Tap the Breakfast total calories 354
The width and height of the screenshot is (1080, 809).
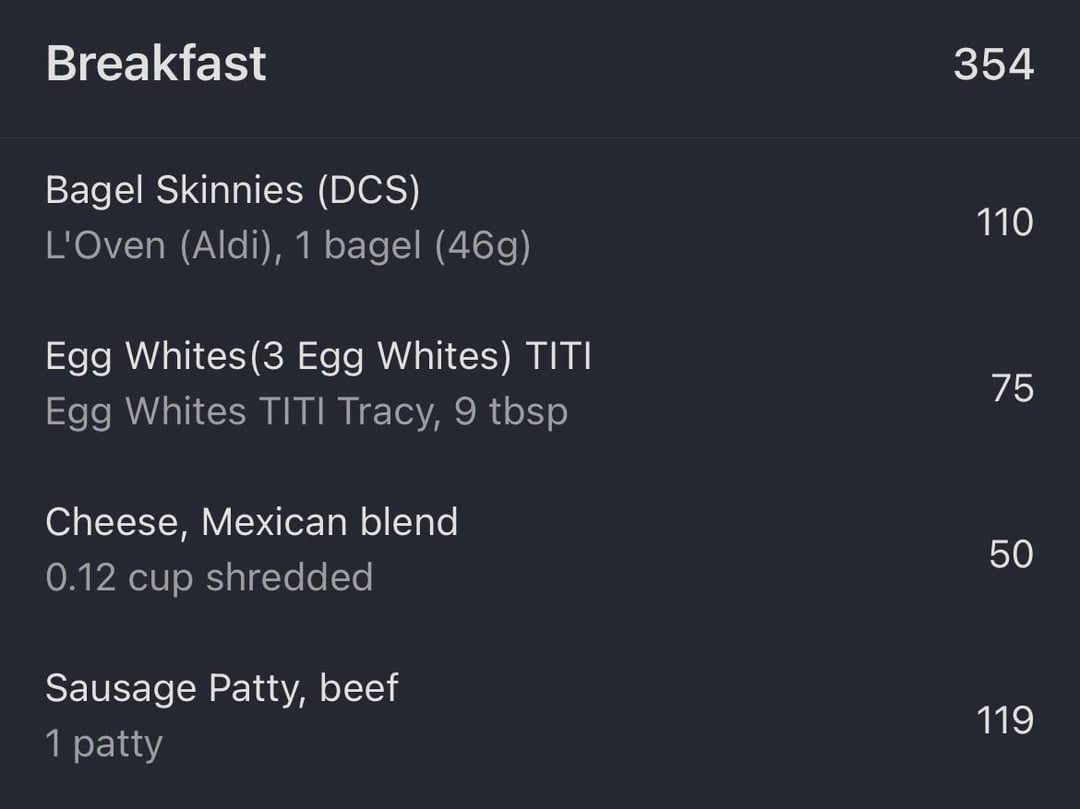pyautogui.click(x=993, y=65)
